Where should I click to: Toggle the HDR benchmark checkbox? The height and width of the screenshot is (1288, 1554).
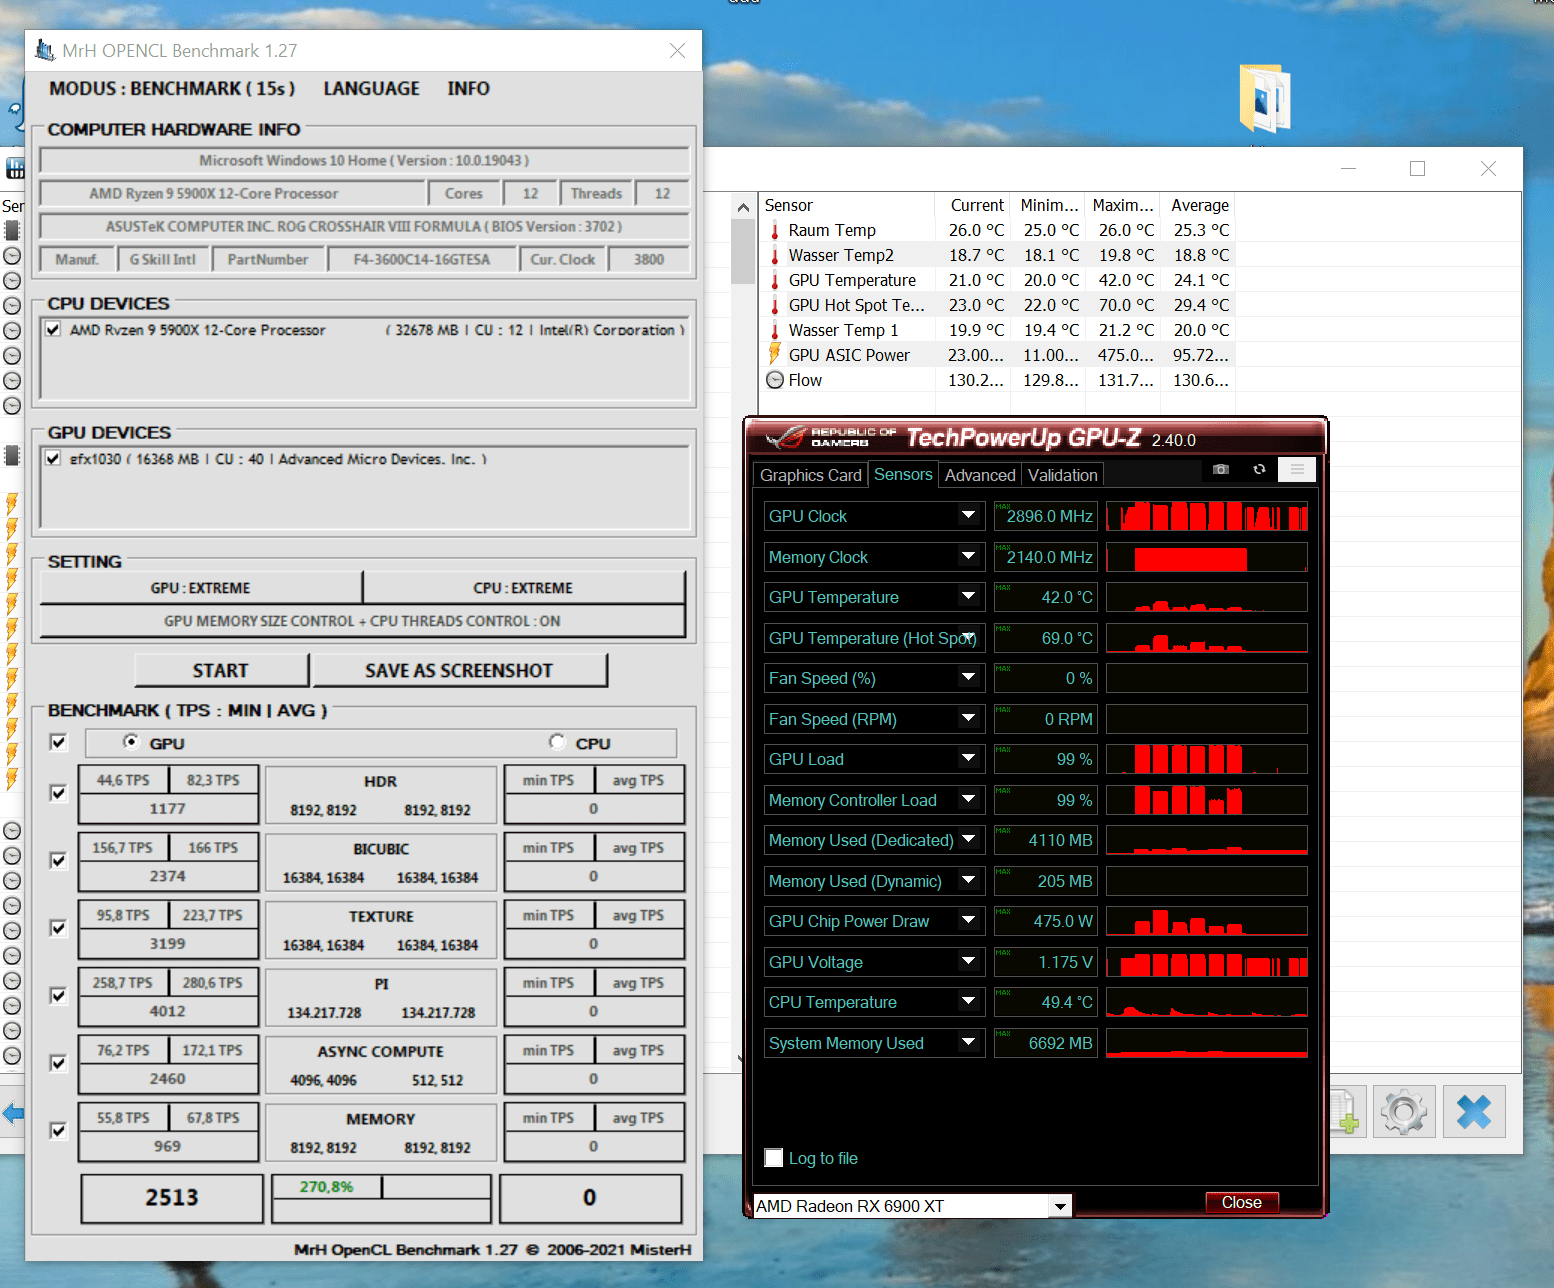pyautogui.click(x=59, y=793)
